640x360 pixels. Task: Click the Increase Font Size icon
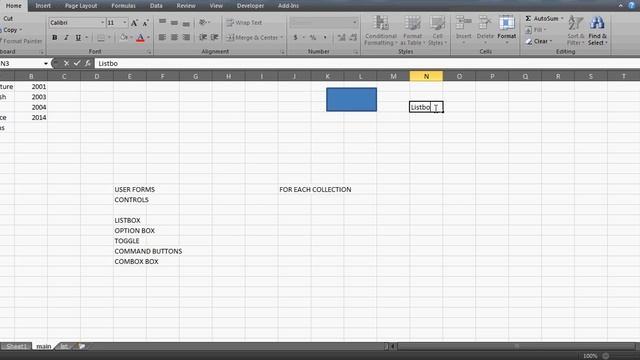pyautogui.click(x=134, y=23)
